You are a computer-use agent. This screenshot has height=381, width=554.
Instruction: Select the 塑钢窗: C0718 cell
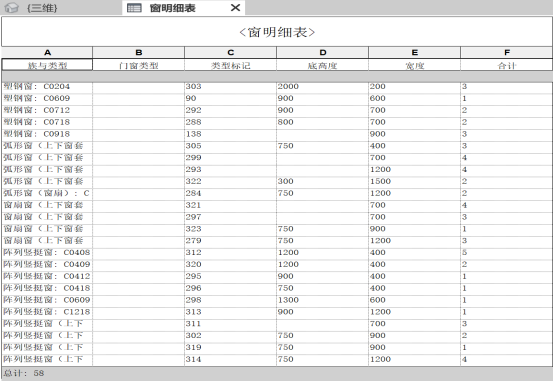[47, 122]
